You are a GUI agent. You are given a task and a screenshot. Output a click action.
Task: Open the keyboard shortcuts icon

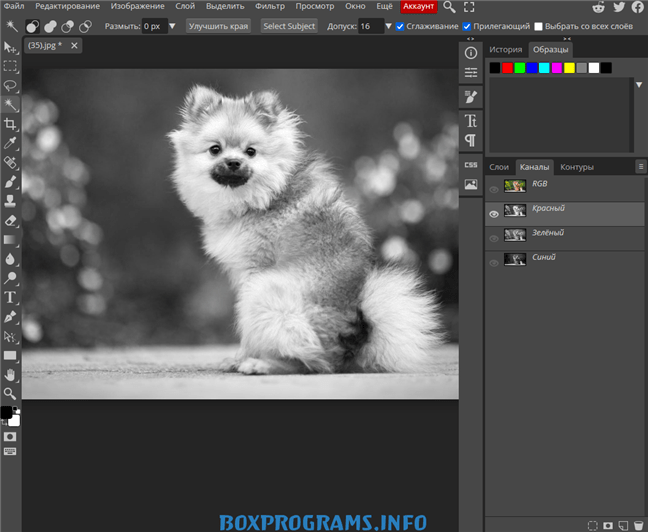[x=10, y=451]
